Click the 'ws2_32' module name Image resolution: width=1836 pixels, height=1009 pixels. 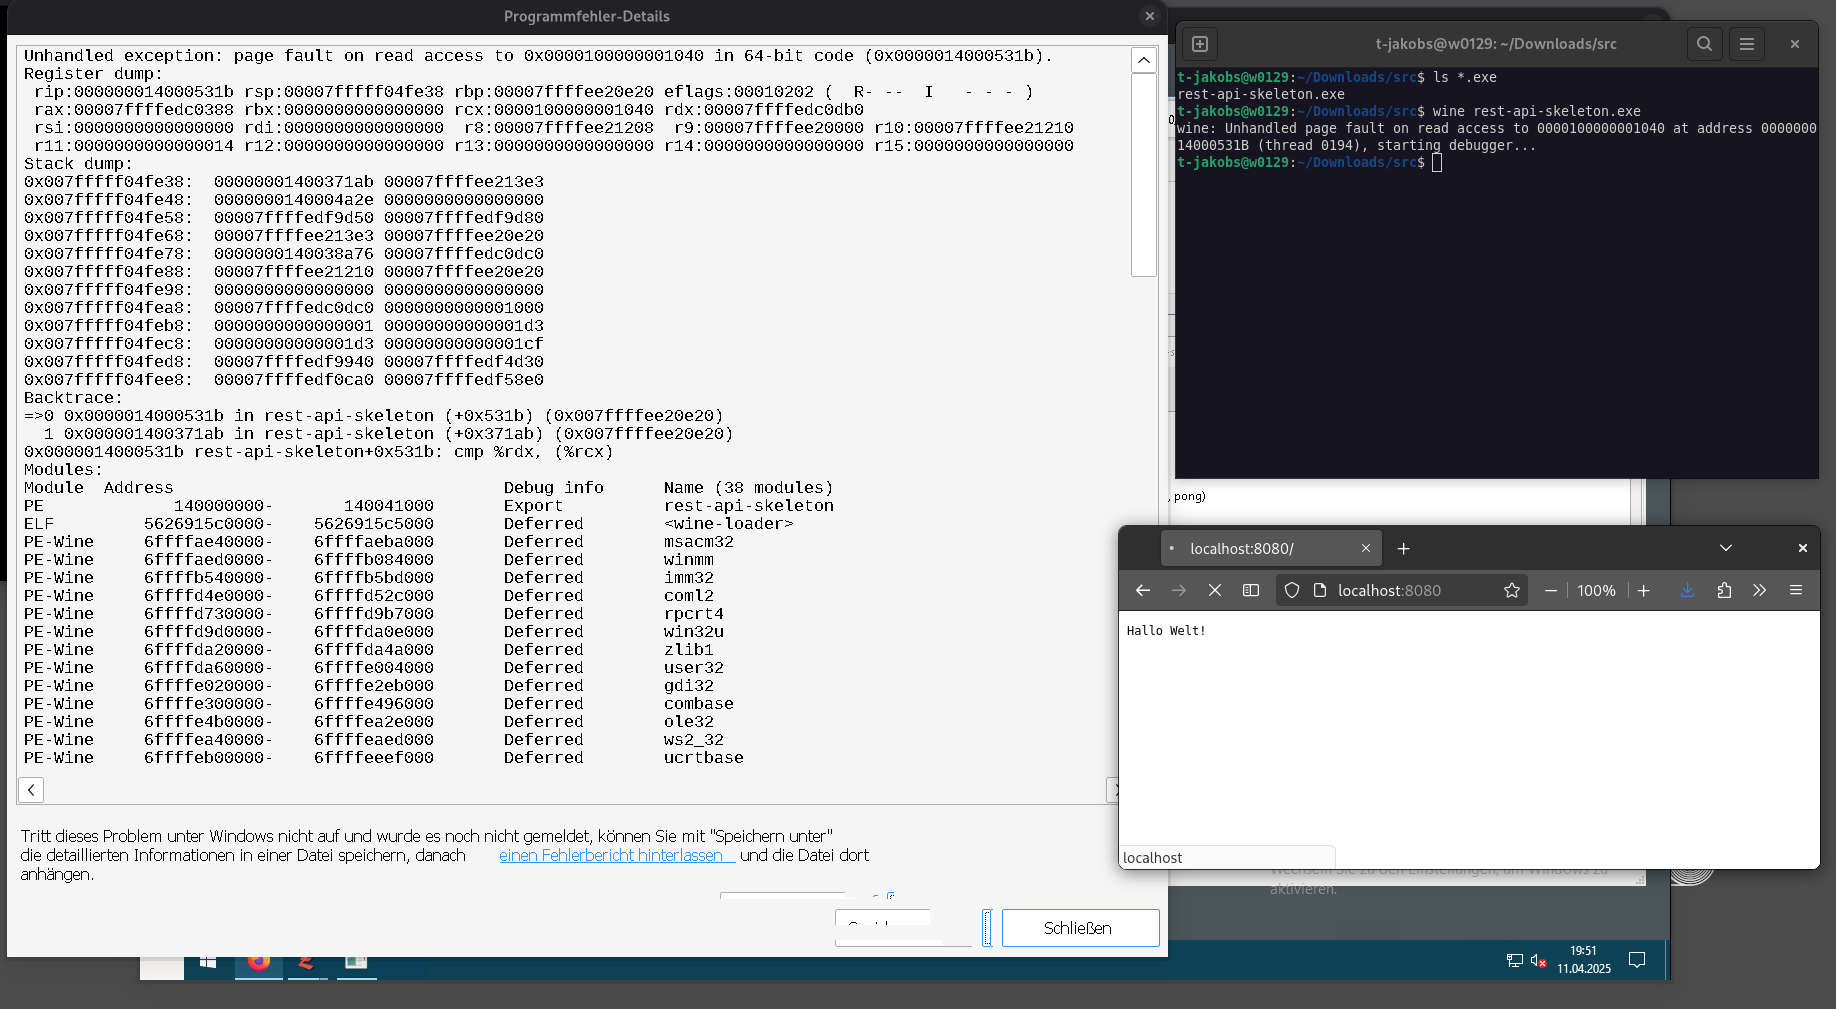point(694,740)
